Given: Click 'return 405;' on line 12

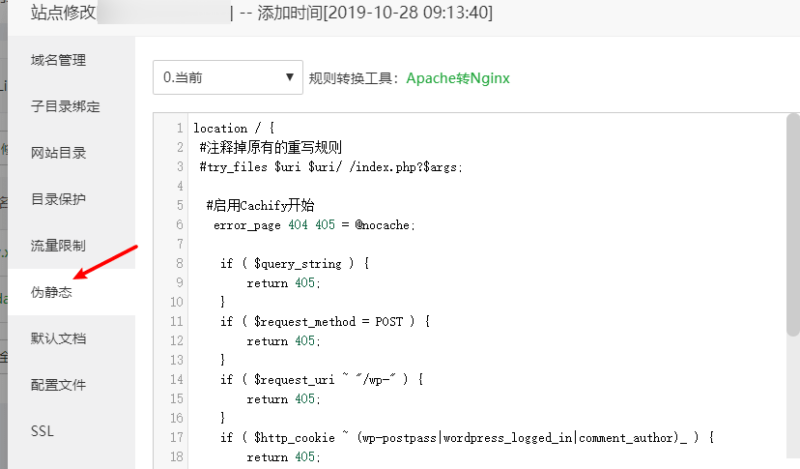Looking at the screenshot, I should point(283,341).
